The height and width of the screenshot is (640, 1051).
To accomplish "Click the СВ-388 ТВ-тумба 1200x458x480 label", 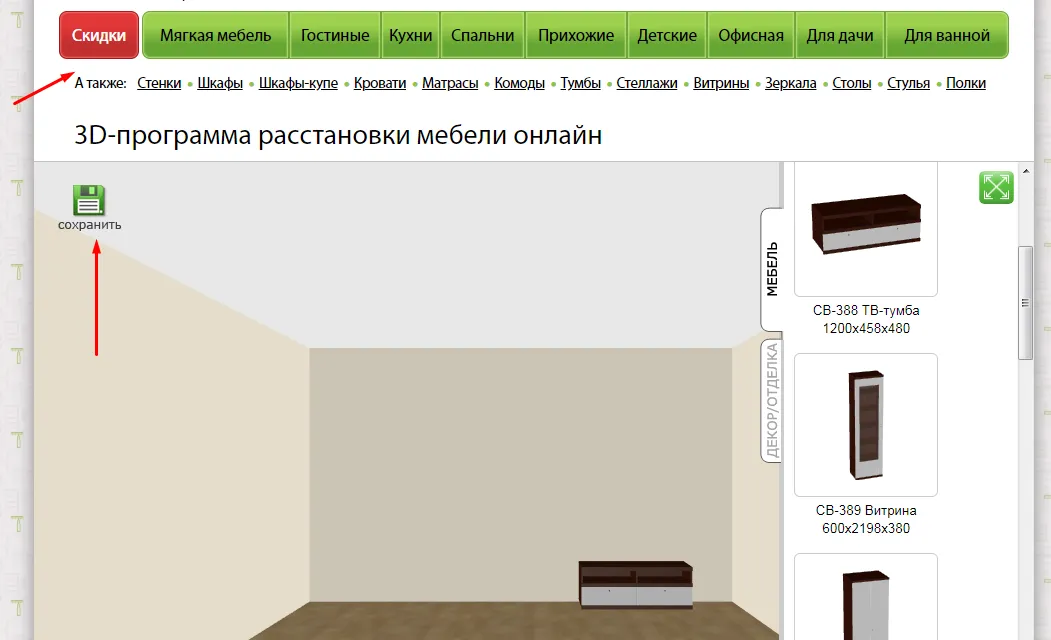I will coord(866,320).
